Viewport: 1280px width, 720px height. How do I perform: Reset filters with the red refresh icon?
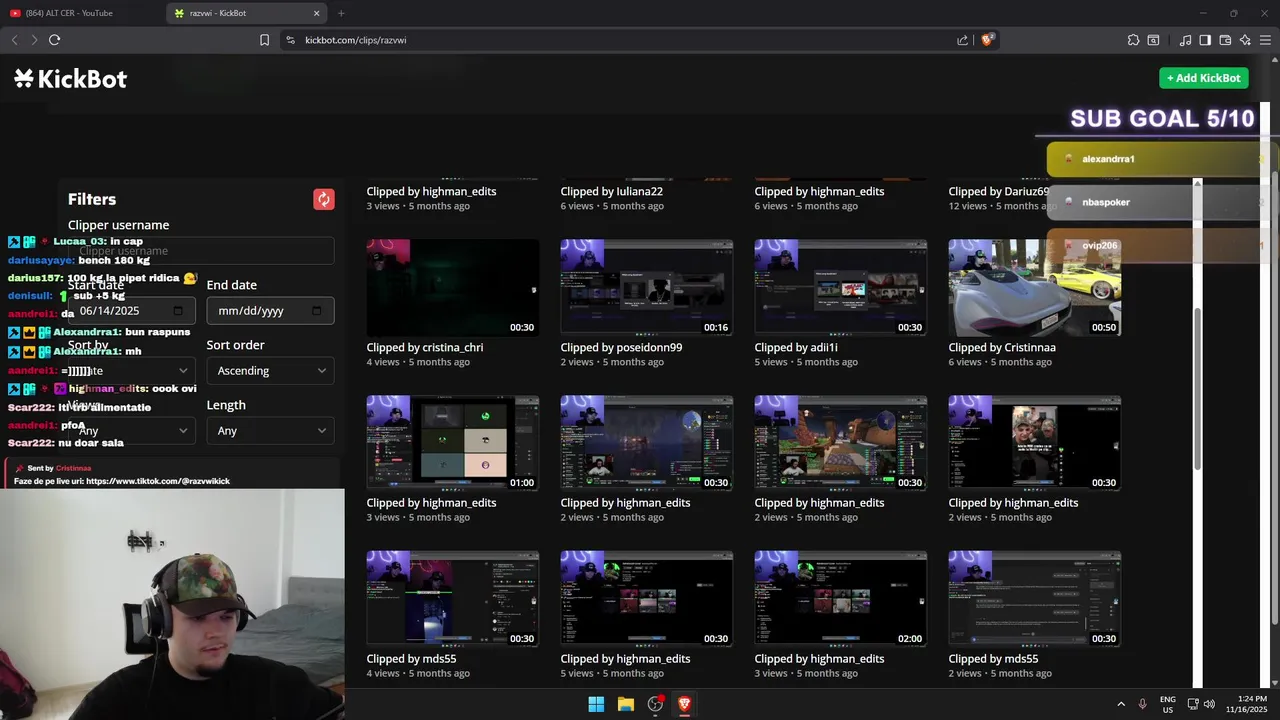(x=324, y=199)
